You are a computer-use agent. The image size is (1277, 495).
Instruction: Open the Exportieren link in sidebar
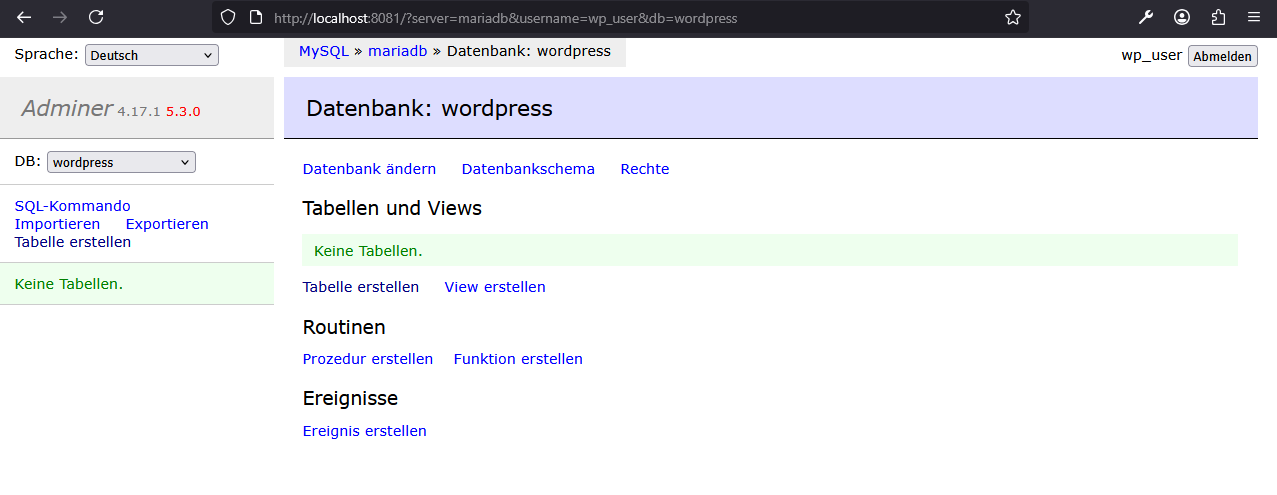[166, 224]
